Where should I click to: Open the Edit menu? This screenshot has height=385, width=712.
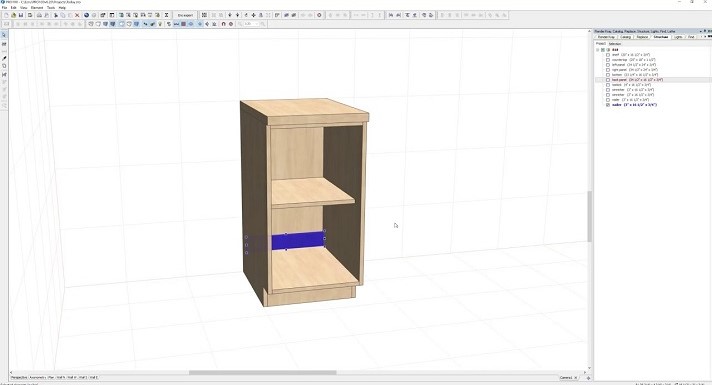coord(14,8)
